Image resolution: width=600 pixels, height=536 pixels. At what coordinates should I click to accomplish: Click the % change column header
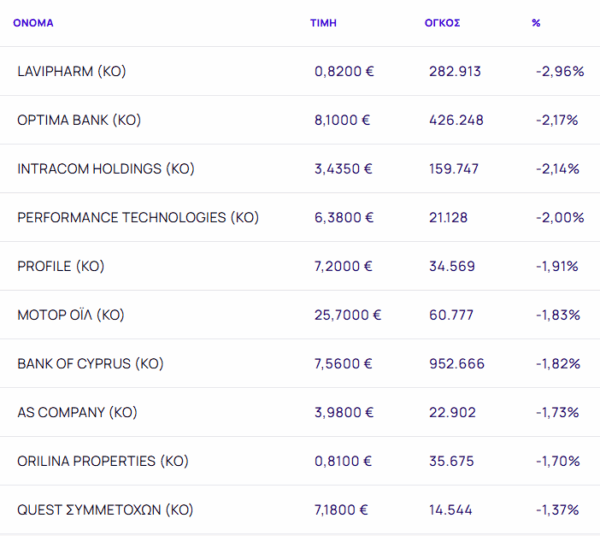click(x=536, y=22)
